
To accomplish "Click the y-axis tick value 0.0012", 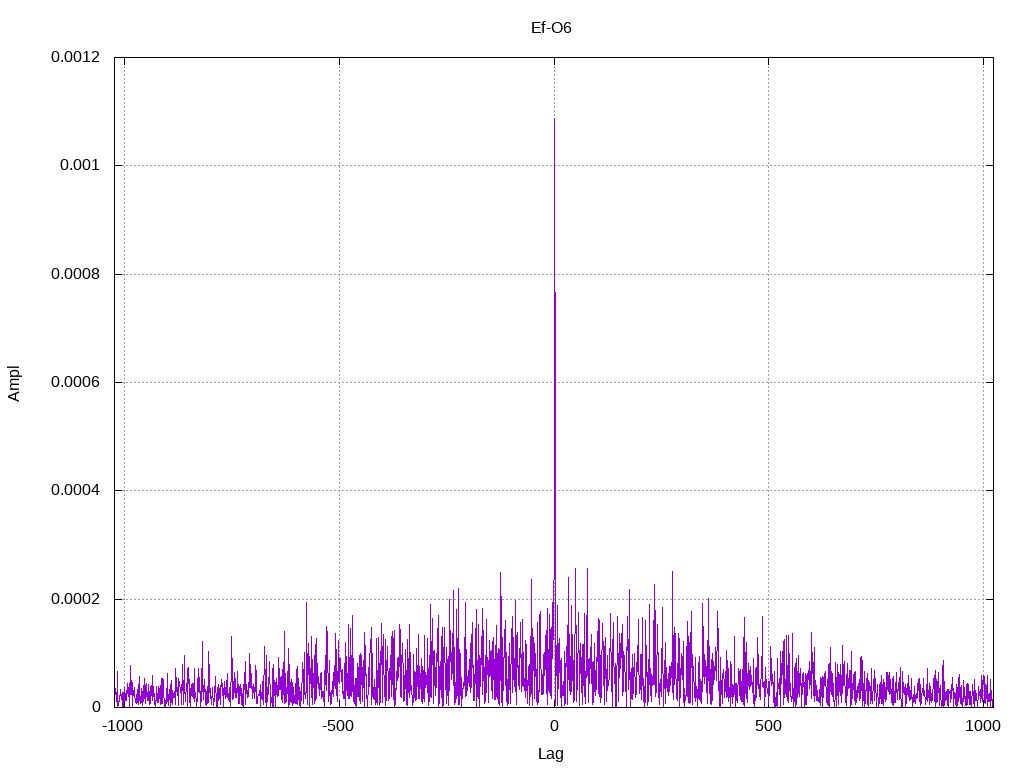I will 76,57.
